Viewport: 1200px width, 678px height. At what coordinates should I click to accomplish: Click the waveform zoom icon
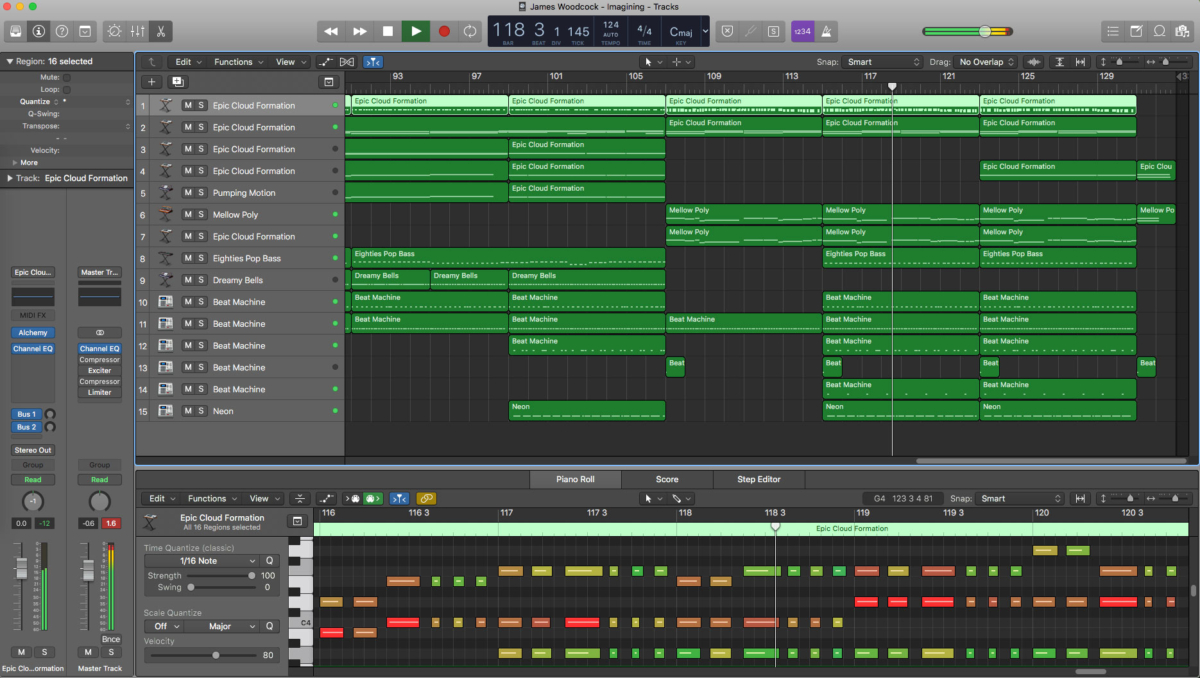(1035, 62)
